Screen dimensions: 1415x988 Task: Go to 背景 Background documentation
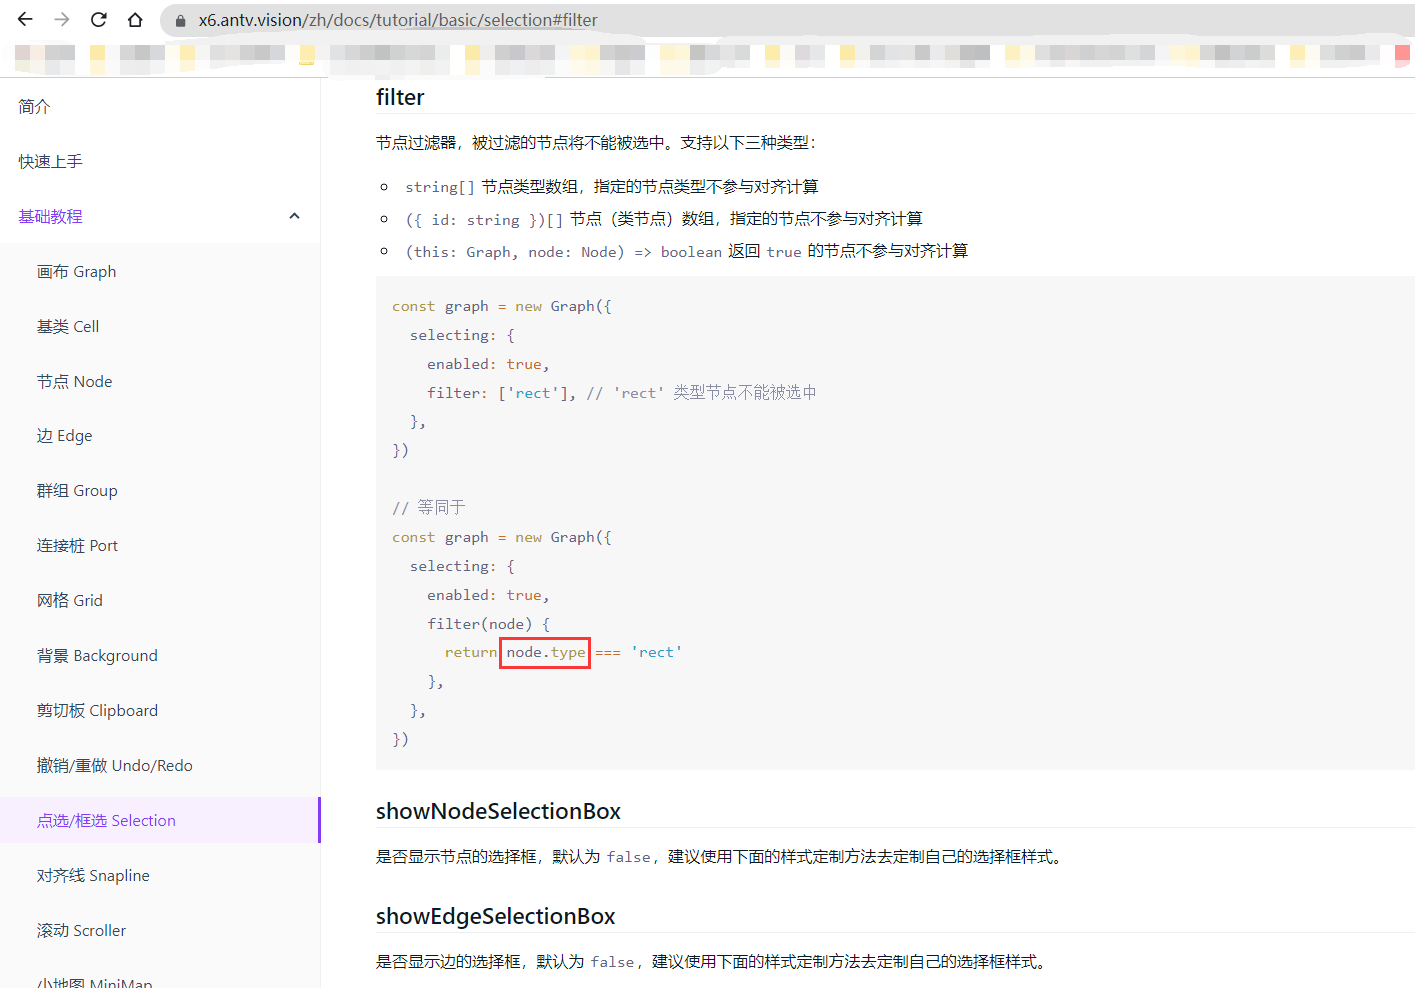[97, 655]
